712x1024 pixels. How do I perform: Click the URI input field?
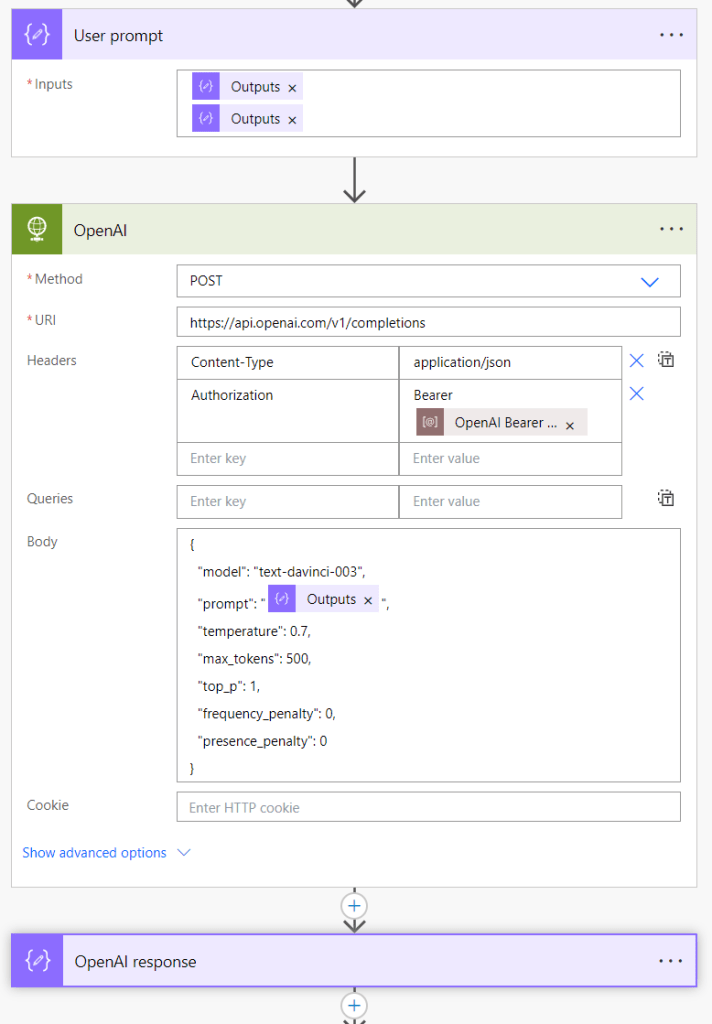click(428, 323)
